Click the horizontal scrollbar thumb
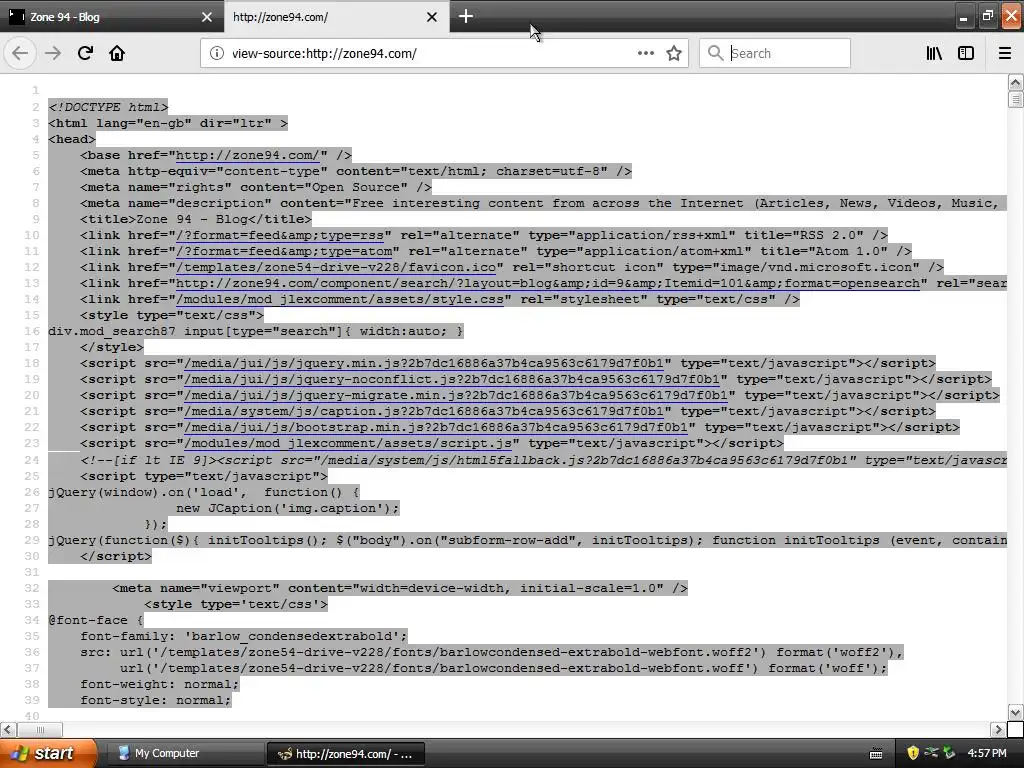Viewport: 1024px width, 768px height. pos(39,729)
